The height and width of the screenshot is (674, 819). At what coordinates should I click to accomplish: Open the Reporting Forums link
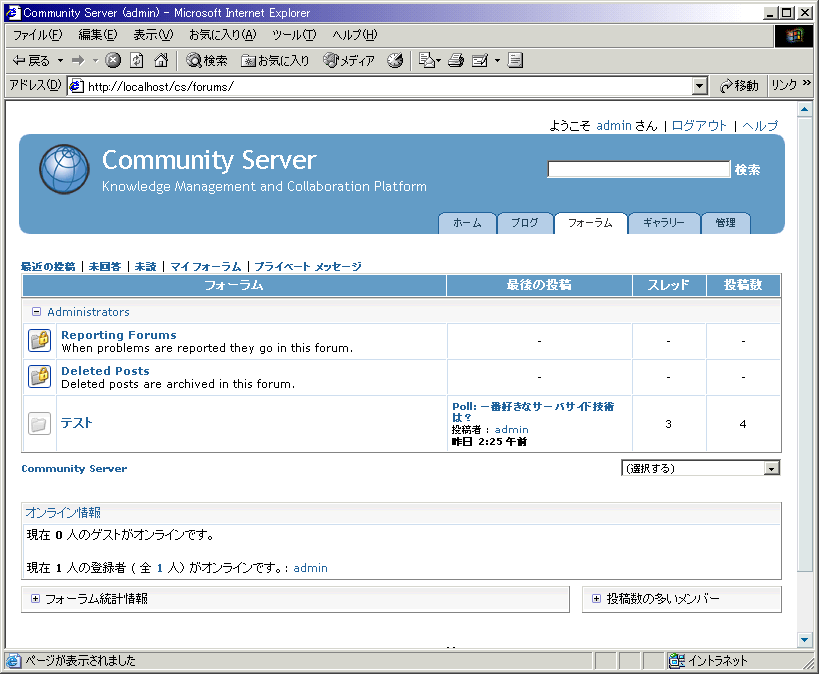coord(119,335)
